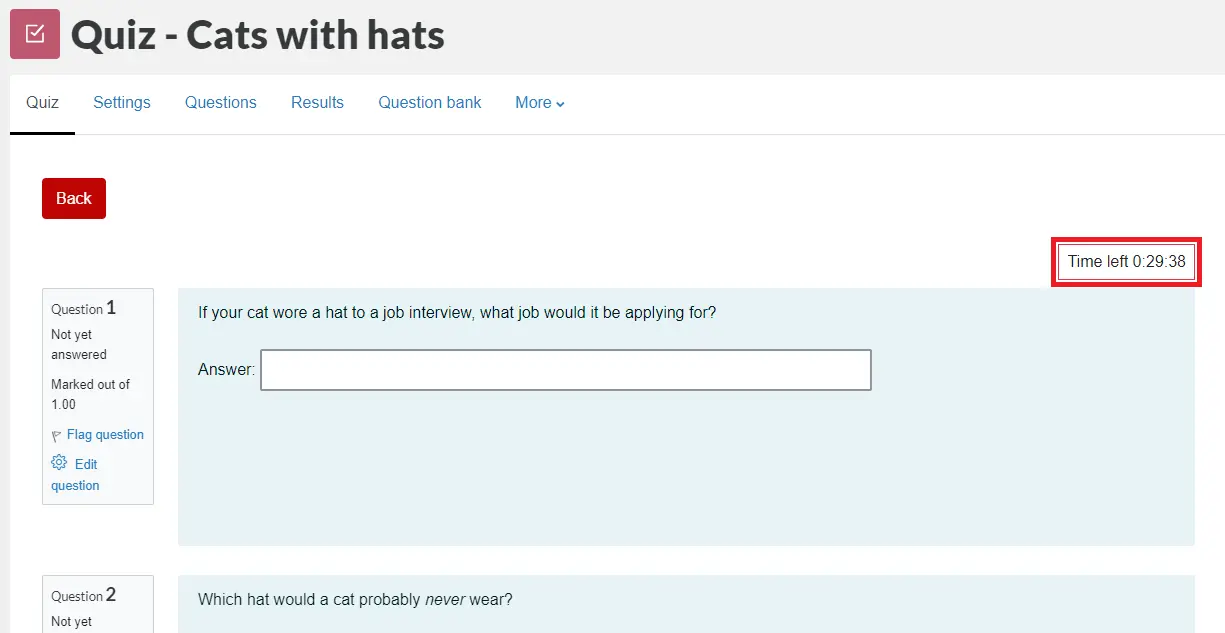Click the Question 2 number label

coord(84,596)
